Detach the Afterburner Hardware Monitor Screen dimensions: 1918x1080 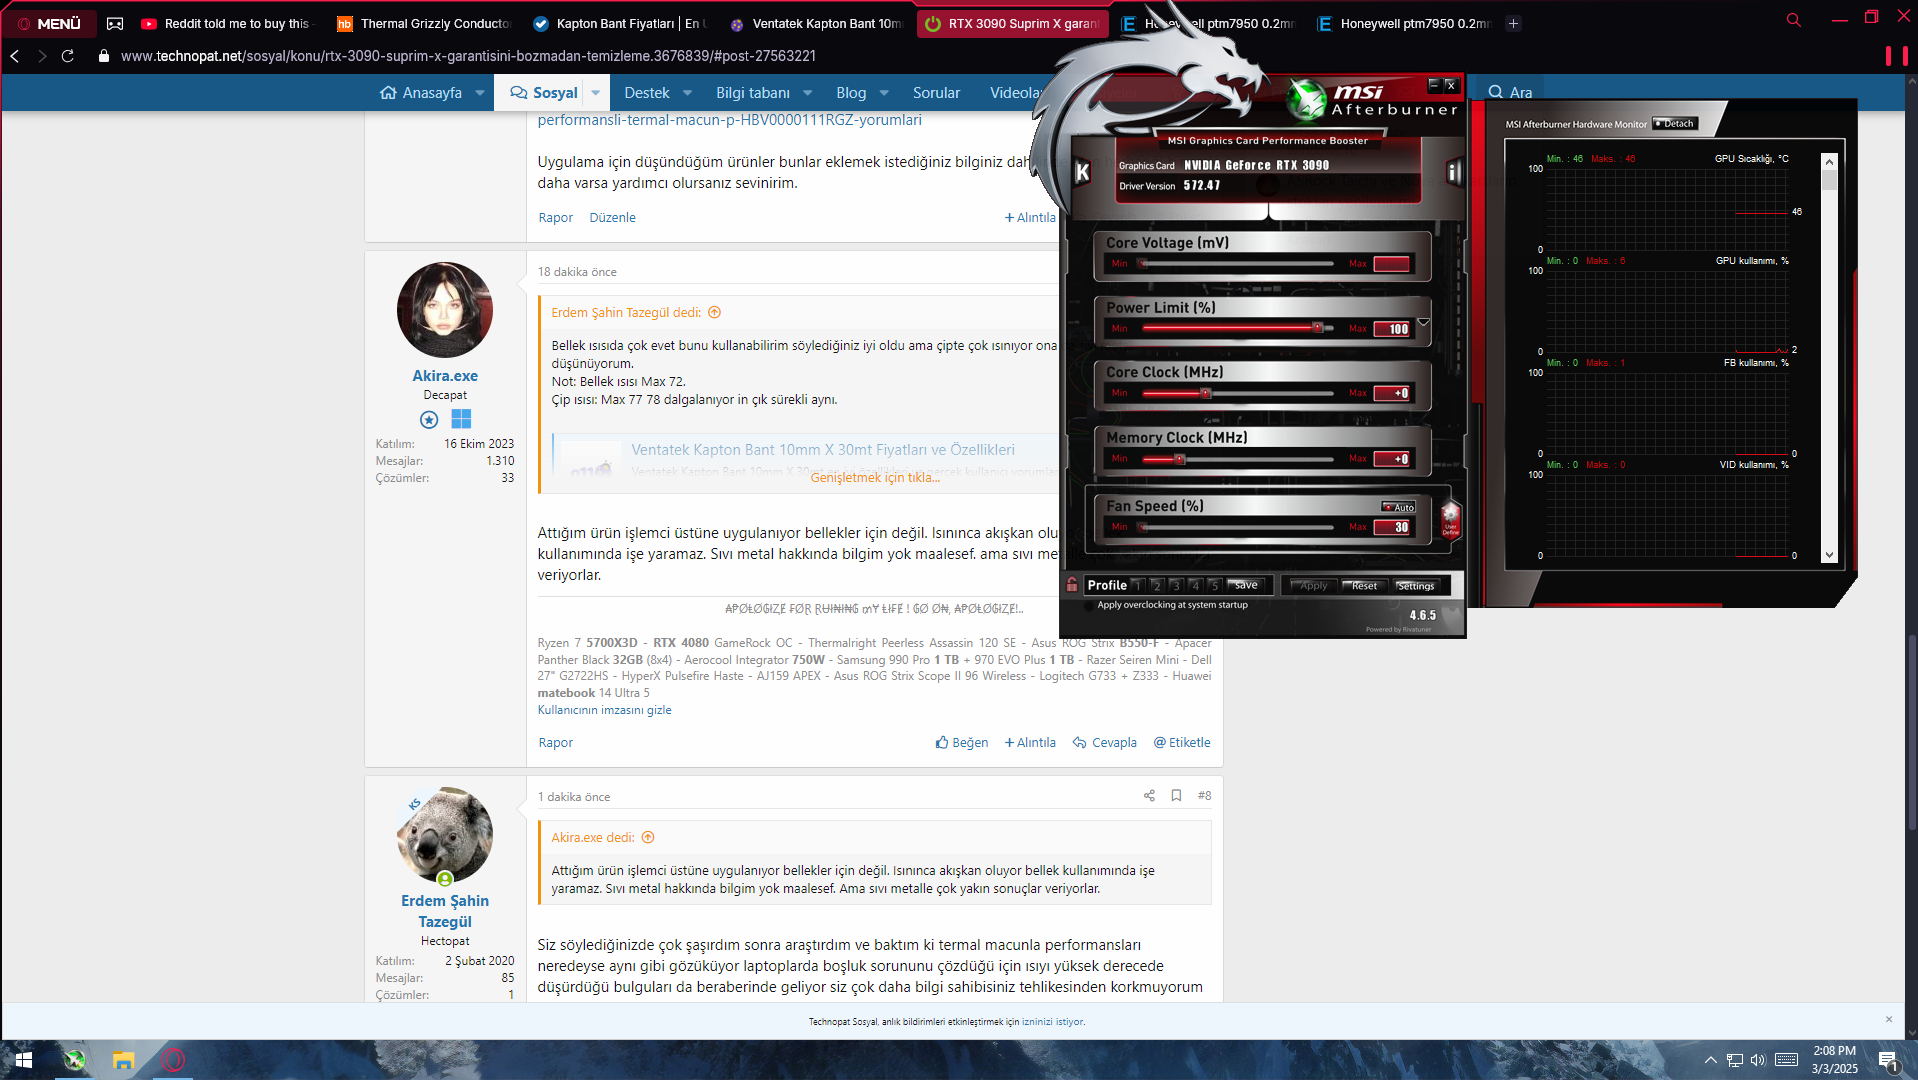coord(1674,124)
